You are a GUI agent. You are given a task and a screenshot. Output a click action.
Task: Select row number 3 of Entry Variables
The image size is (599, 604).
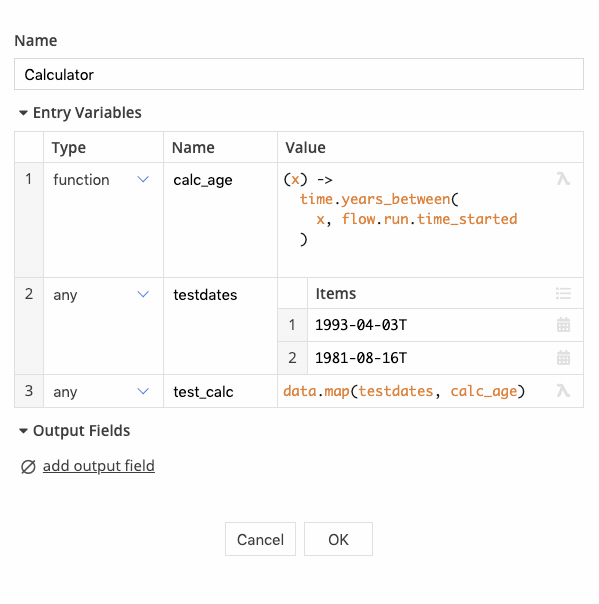point(29,391)
